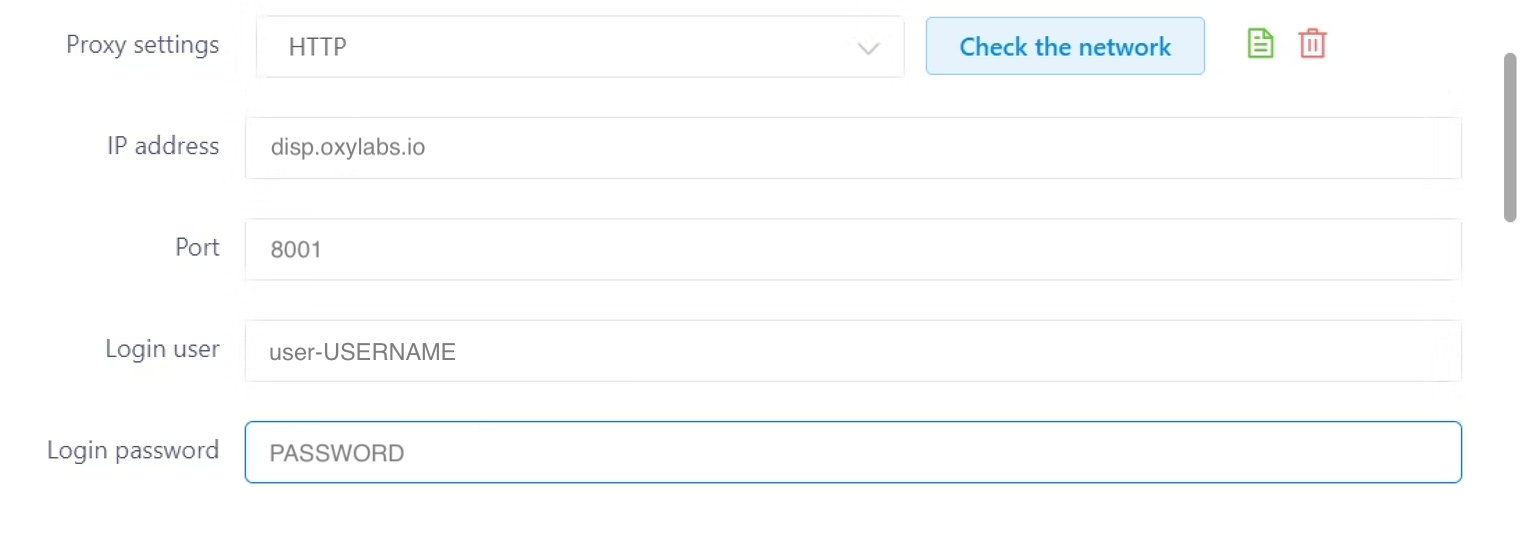Click the vertical scrollbar thumb
Screen dimensions: 1536x539
[x=1510, y=137]
